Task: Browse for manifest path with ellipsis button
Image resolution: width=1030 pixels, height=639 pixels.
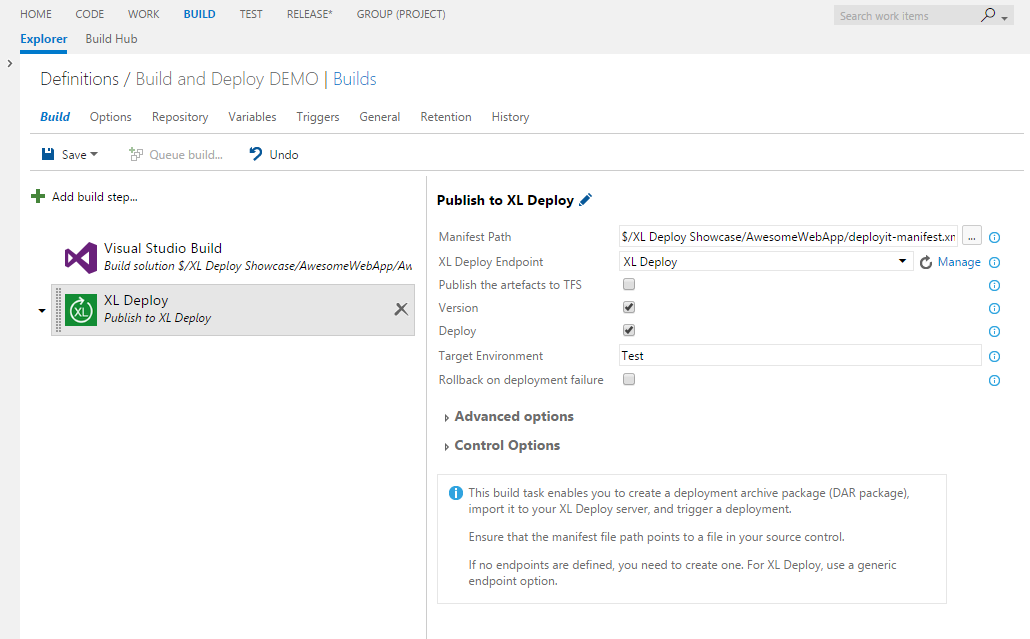Action: 971,237
